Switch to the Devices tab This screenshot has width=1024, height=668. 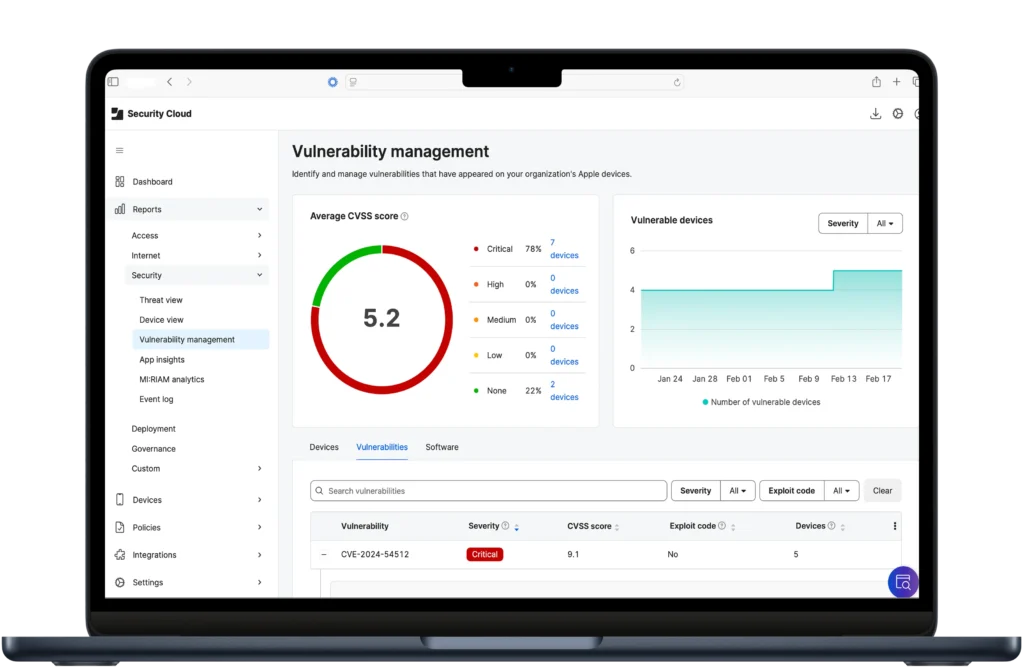tap(324, 447)
